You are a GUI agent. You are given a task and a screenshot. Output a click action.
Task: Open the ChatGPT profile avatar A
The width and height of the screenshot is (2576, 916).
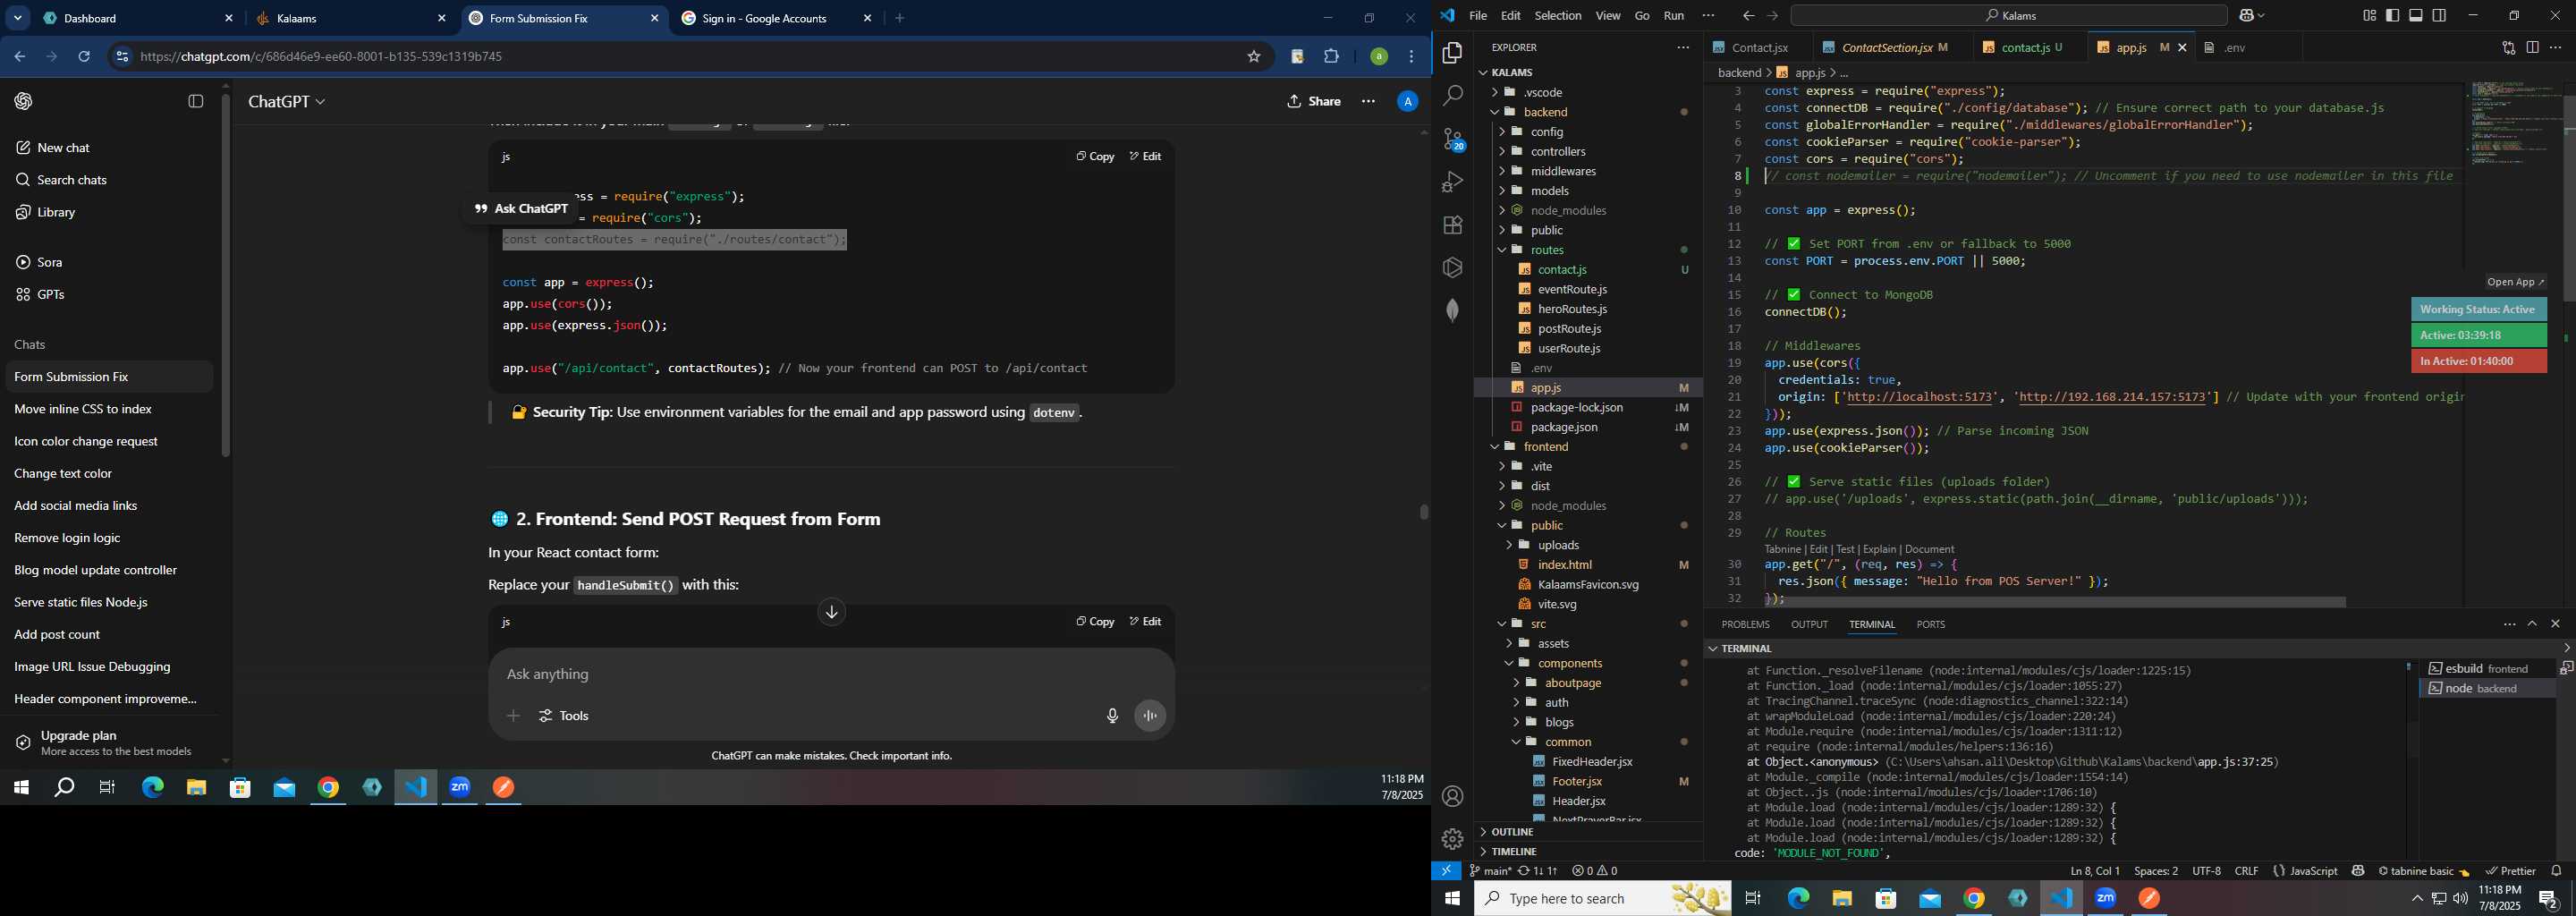tap(1407, 101)
